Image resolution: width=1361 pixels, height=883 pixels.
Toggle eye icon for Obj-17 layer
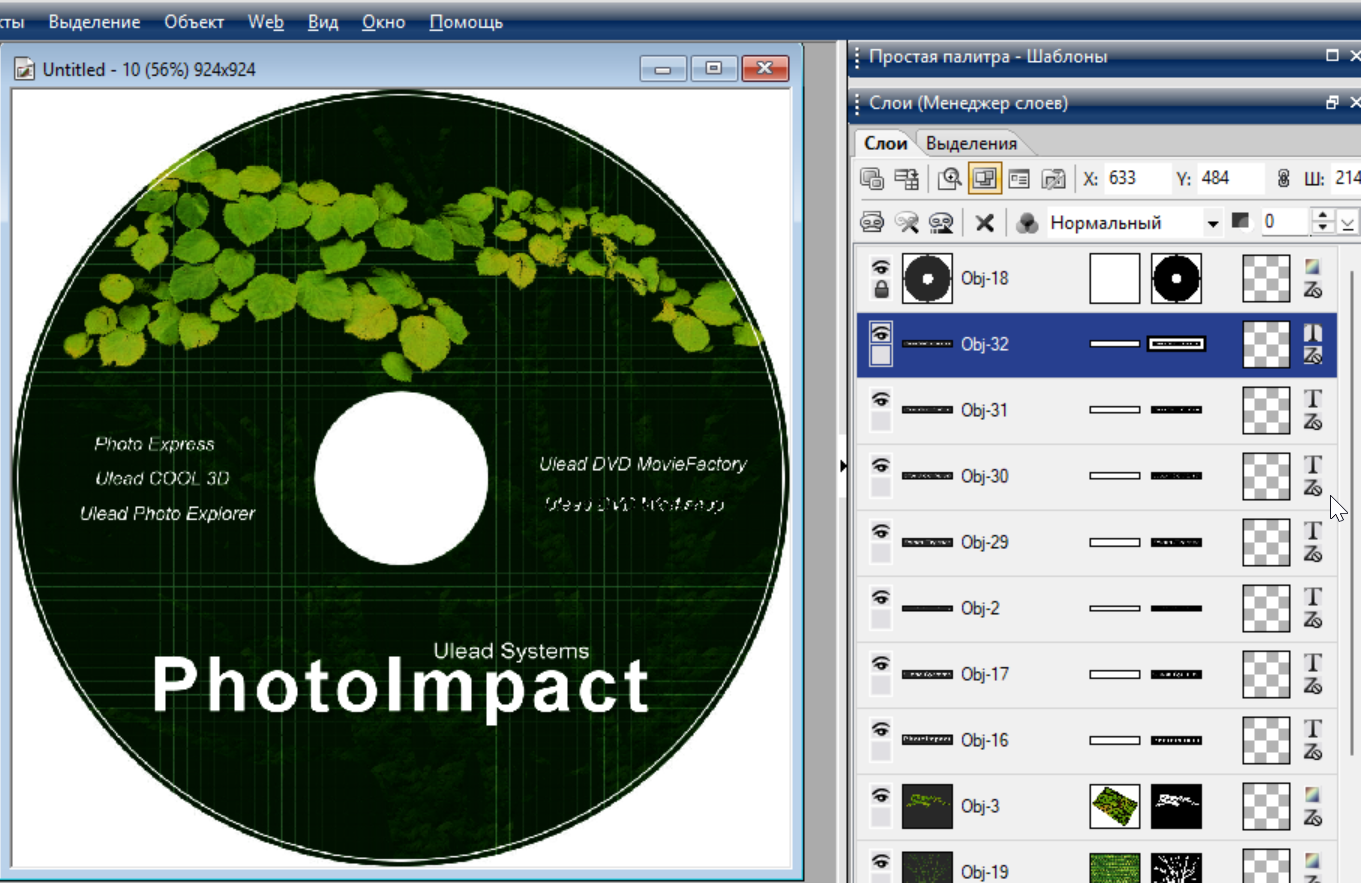point(881,663)
